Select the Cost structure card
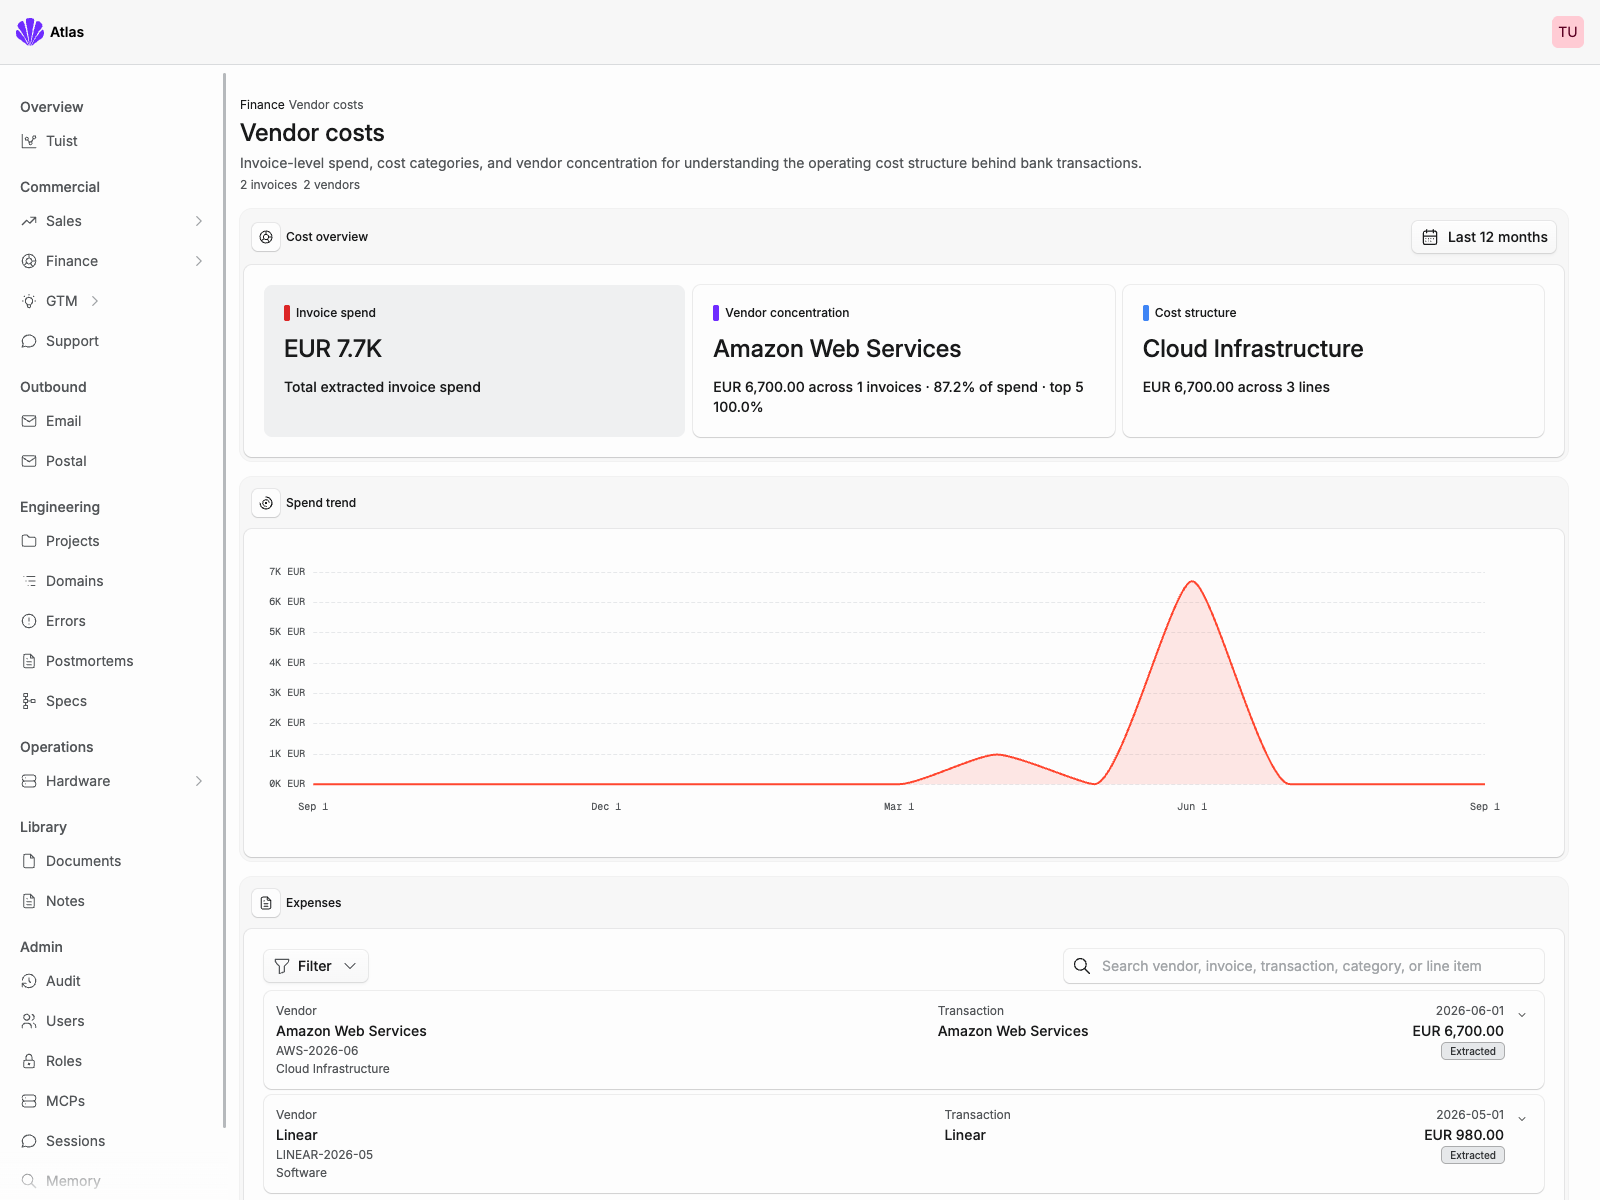This screenshot has width=1600, height=1200. 1333,361
